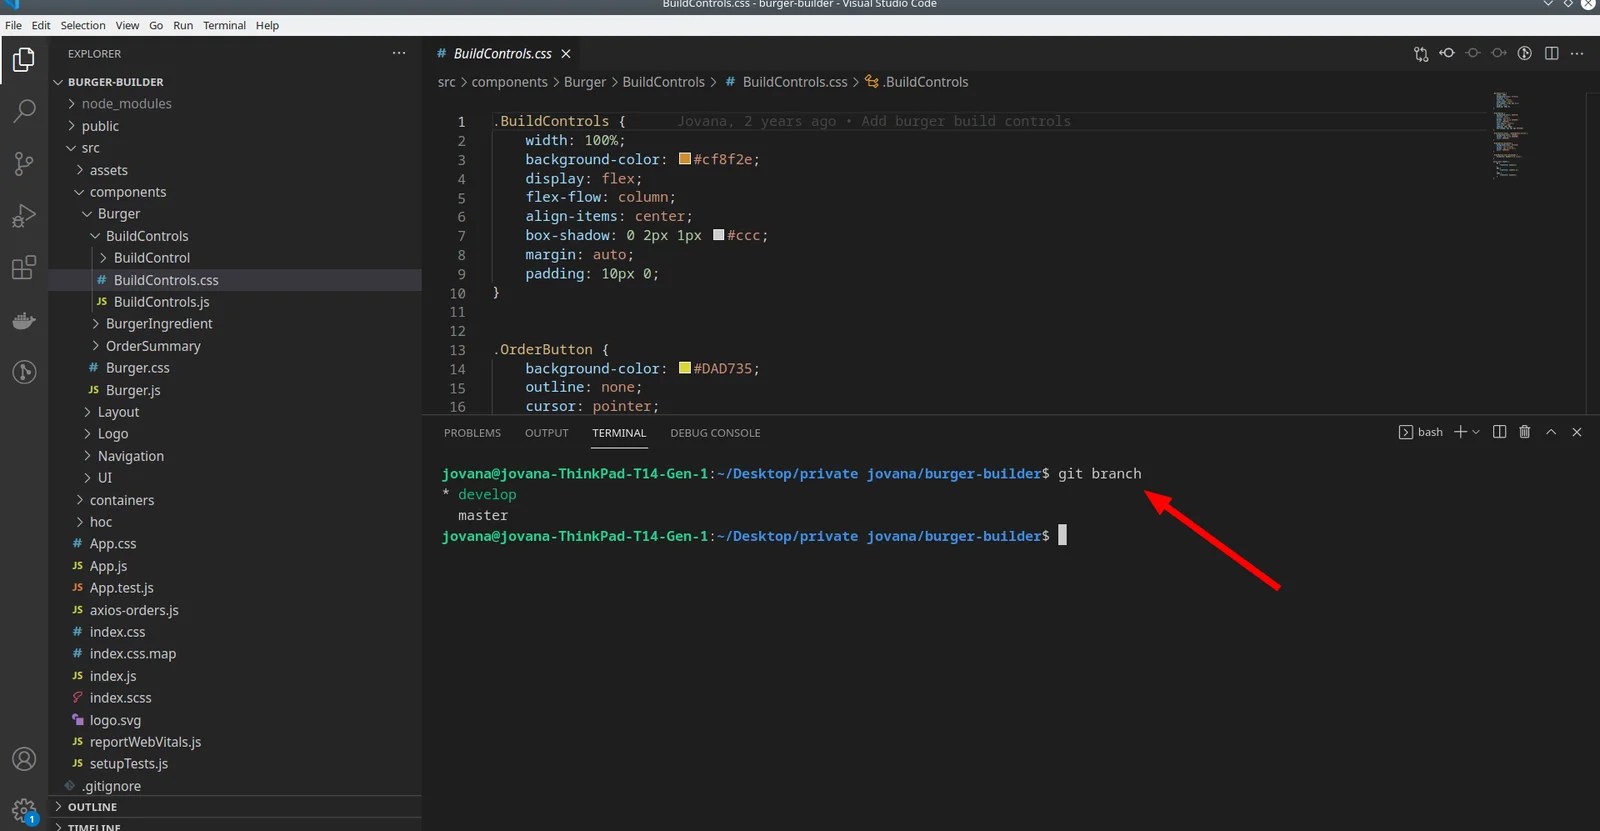This screenshot has width=1600, height=831.
Task: Open the Source Control view
Action: pos(24,163)
